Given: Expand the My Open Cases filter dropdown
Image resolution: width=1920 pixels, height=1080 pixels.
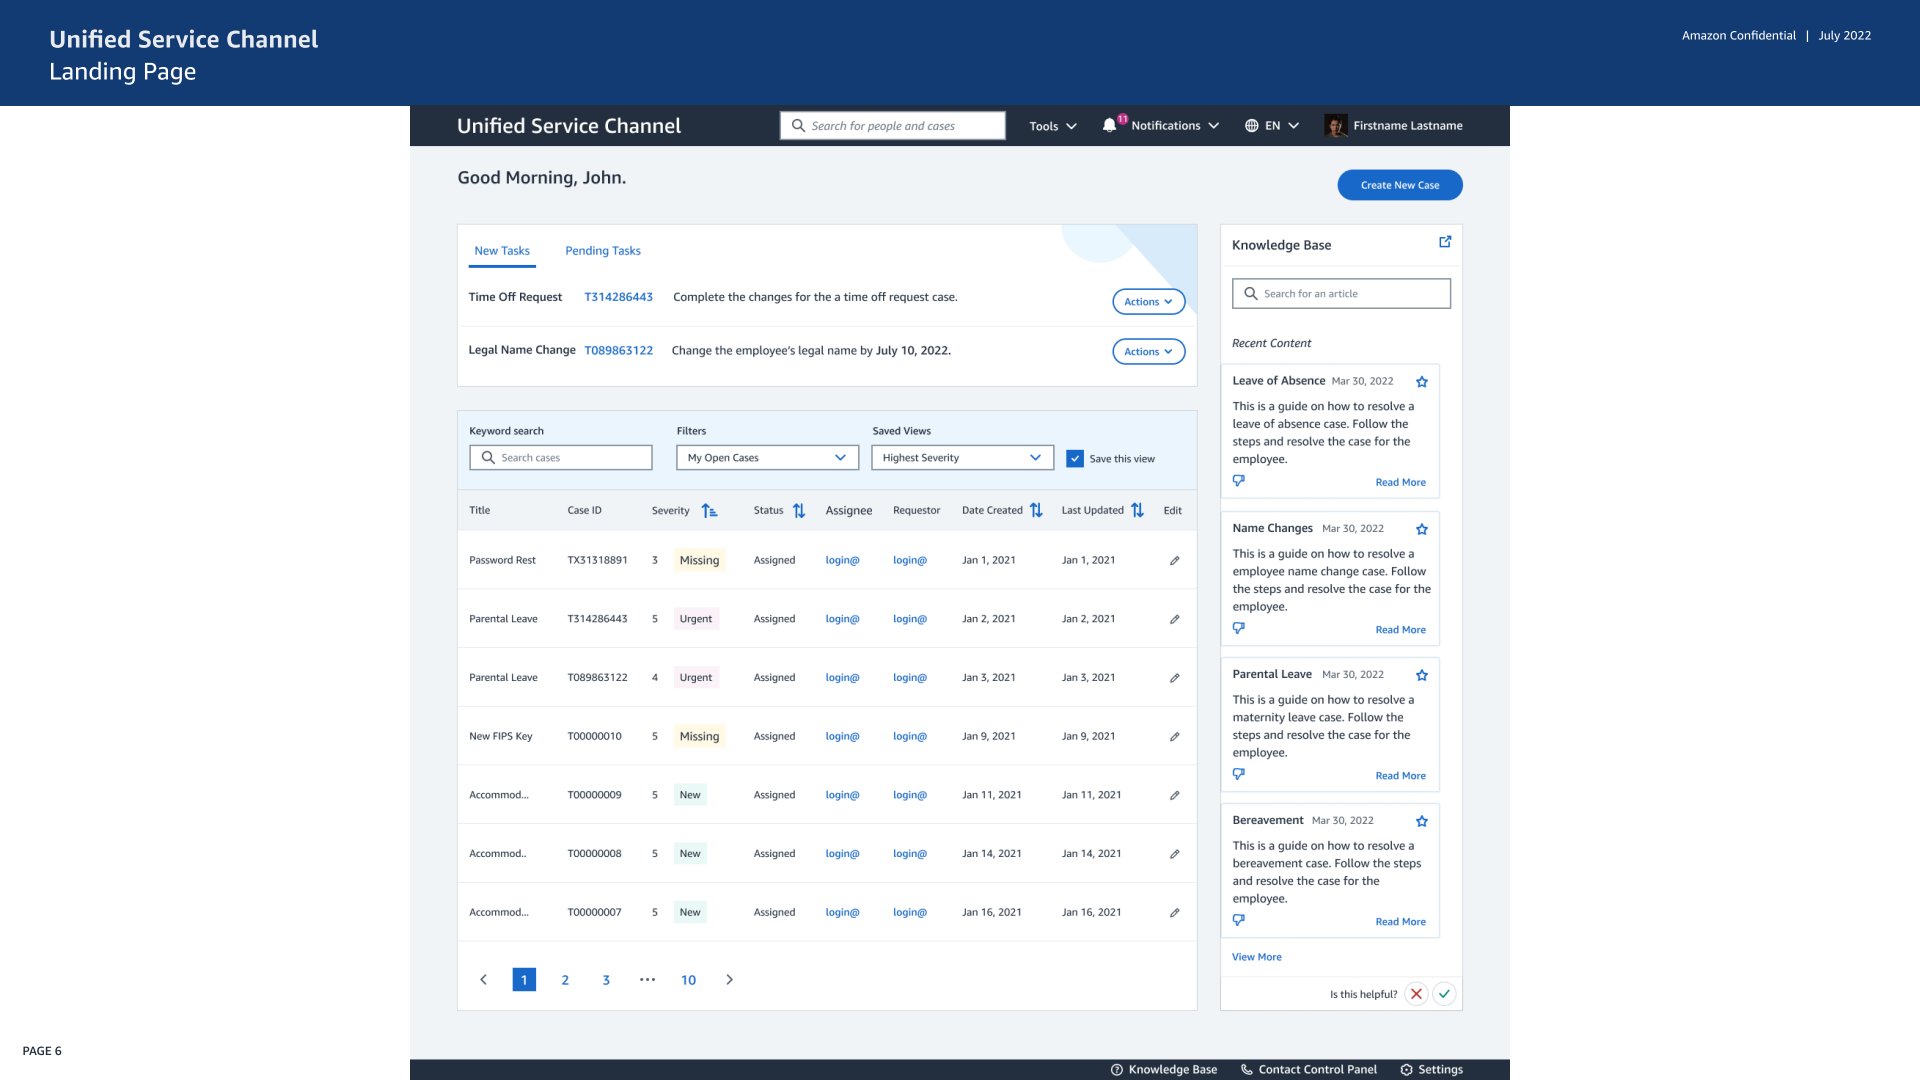Looking at the screenshot, I should (767, 458).
